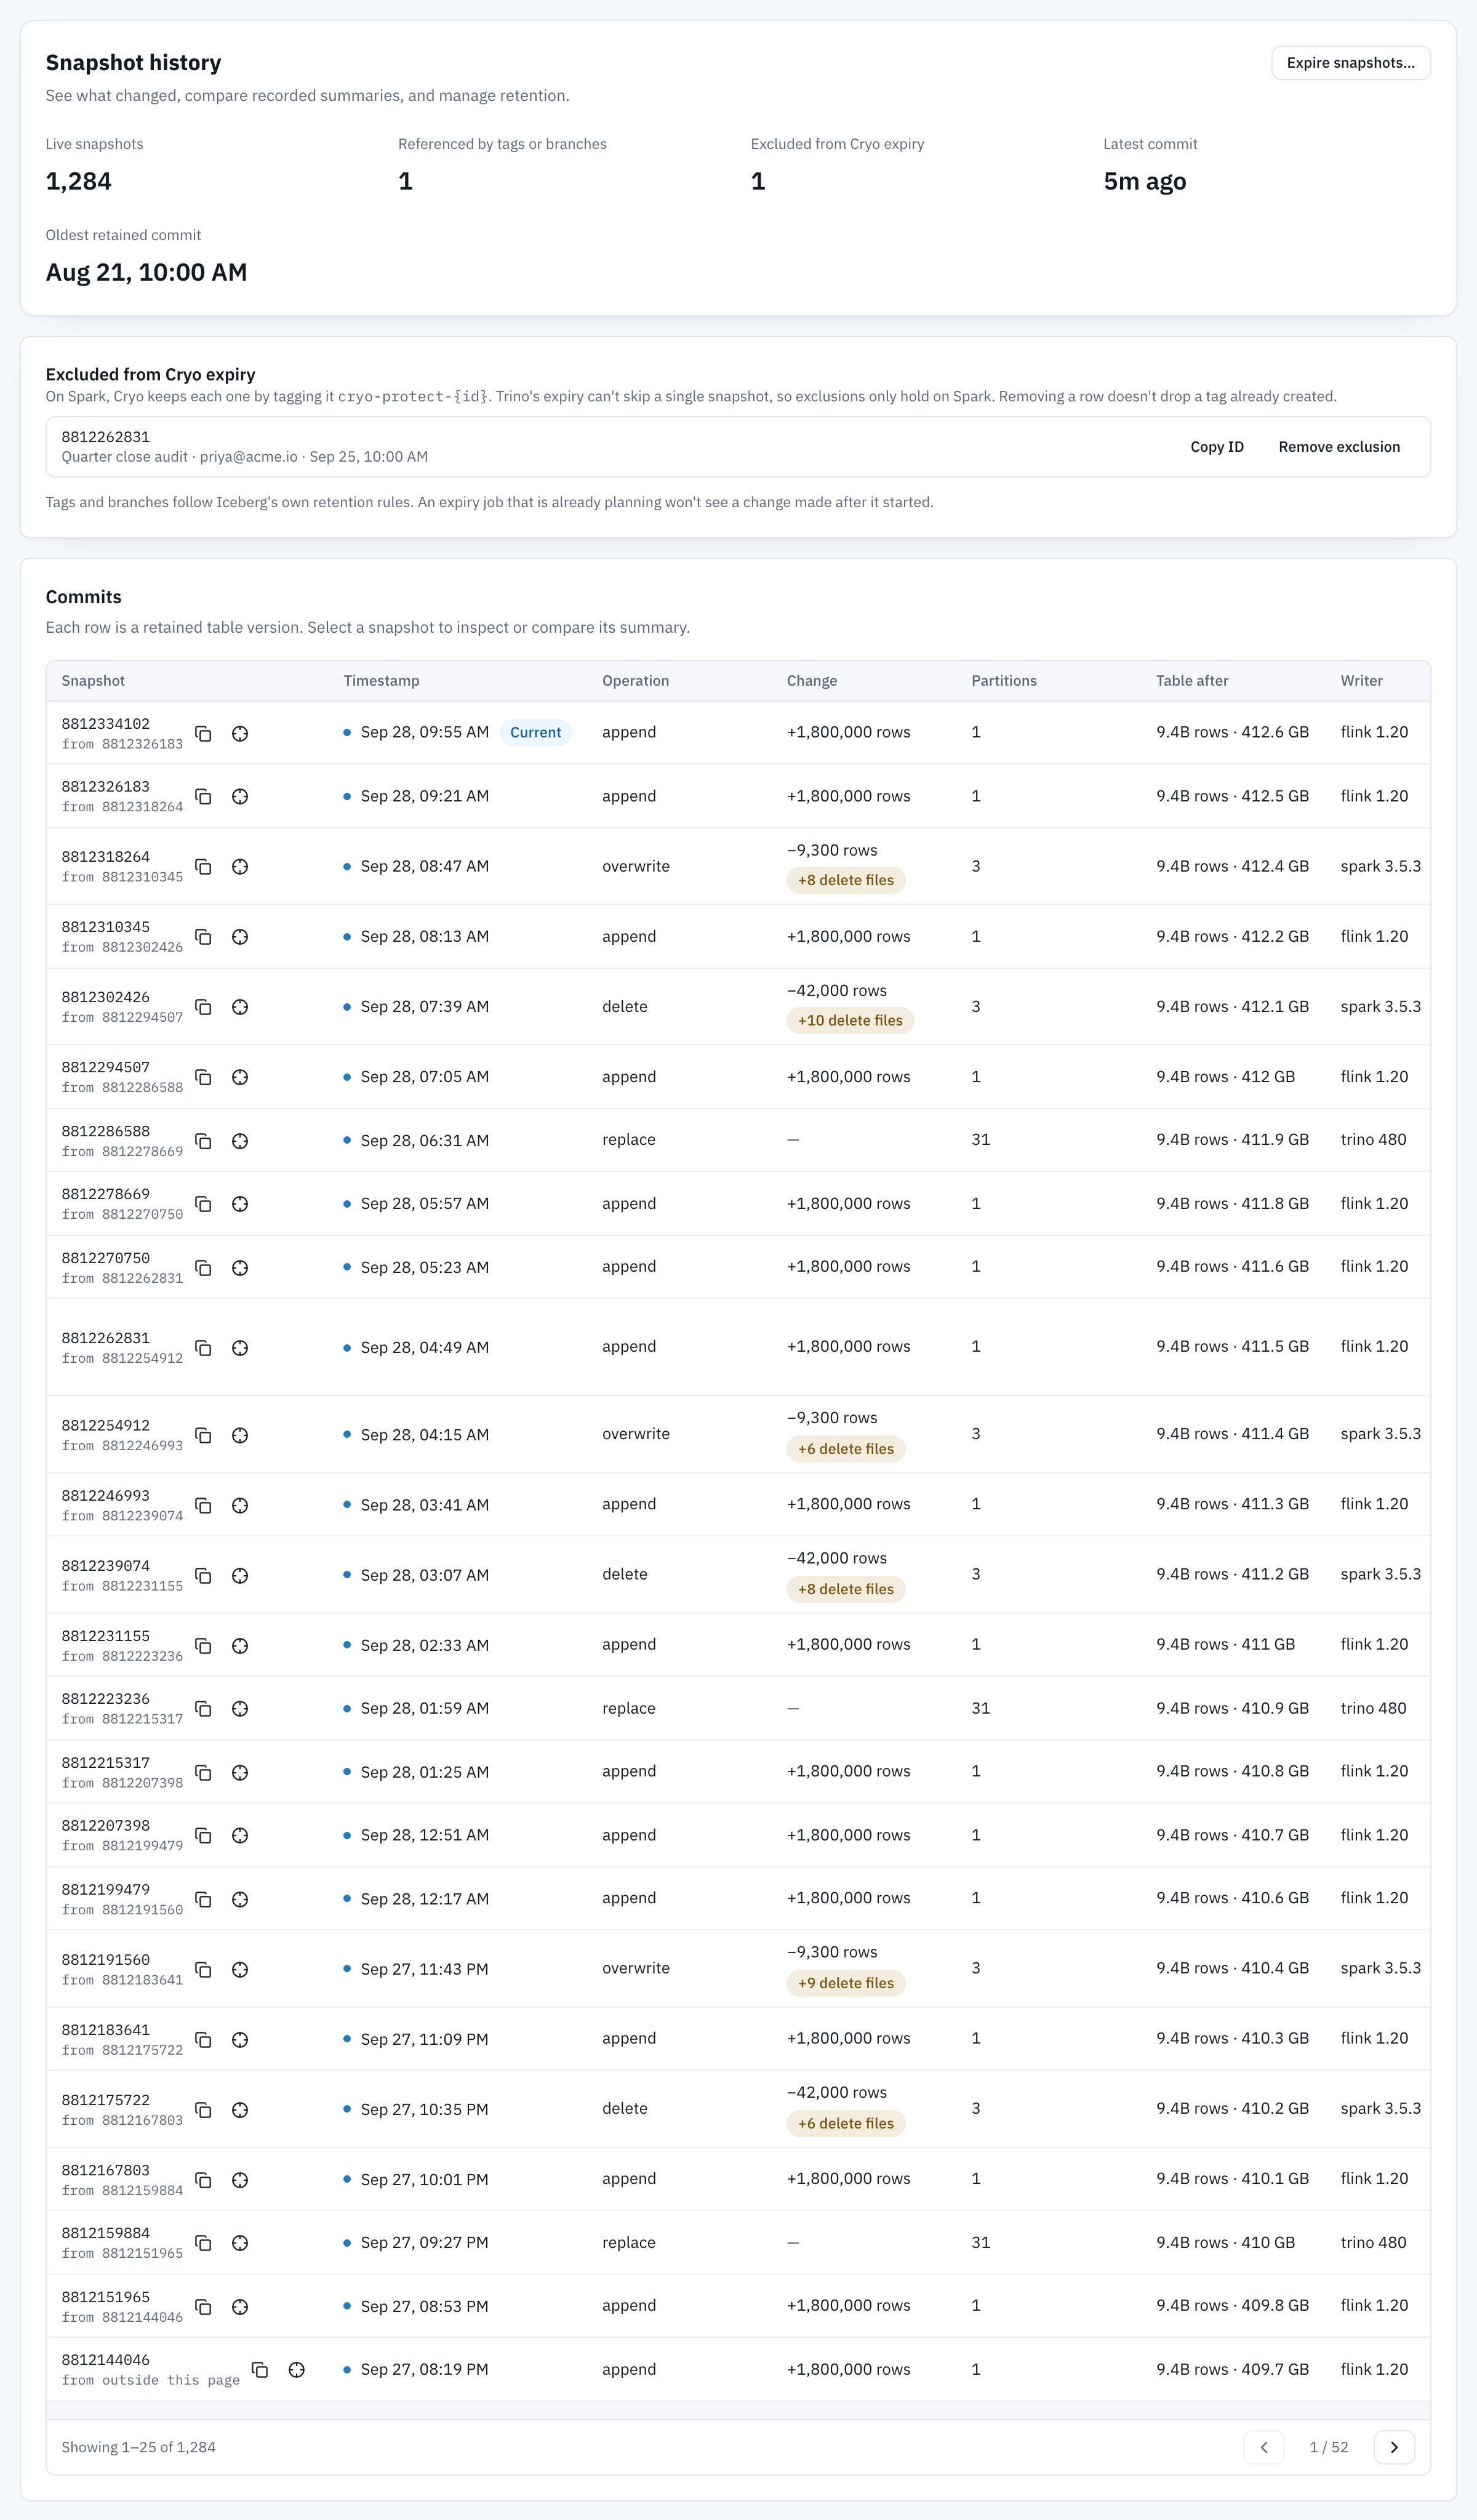Click crosshair icon for snapshot 8812254912
1477x2520 pixels.
pyautogui.click(x=240, y=1435)
